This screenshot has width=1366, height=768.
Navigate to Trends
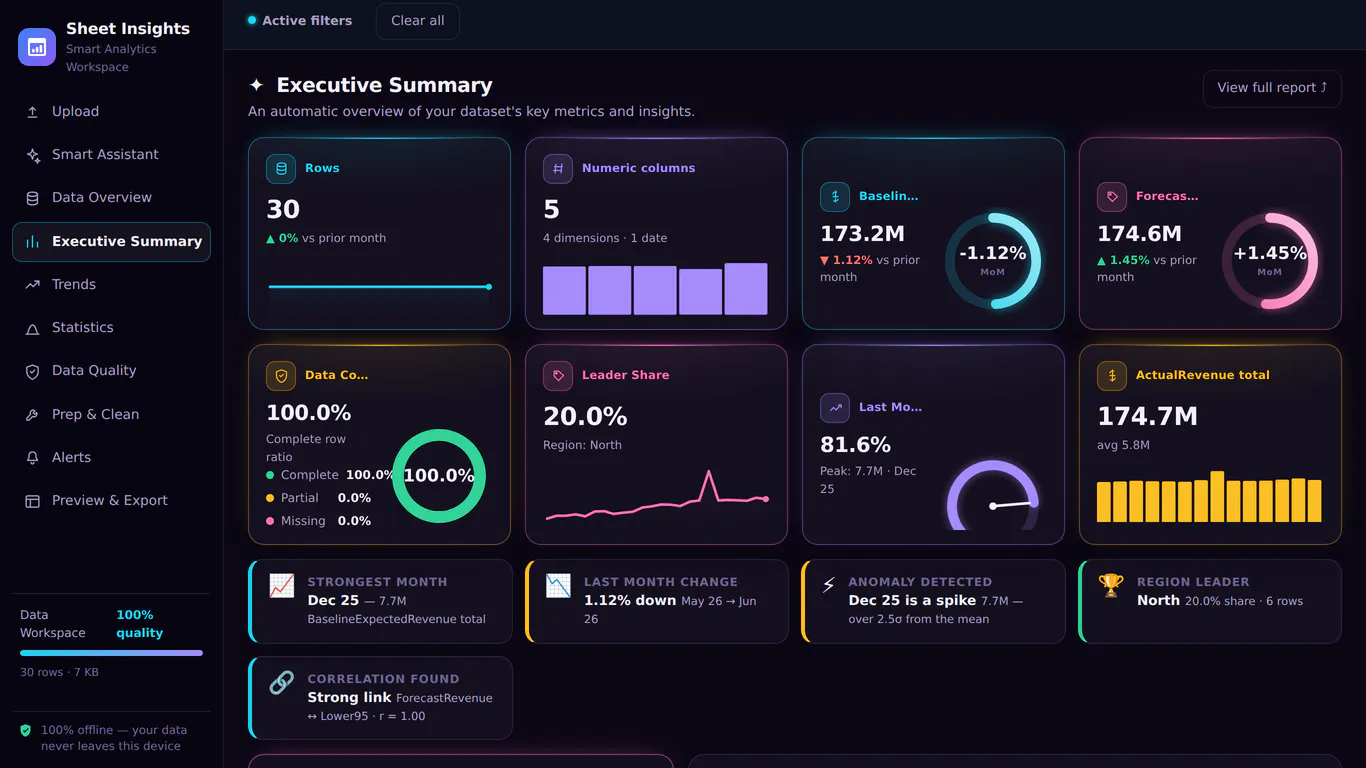click(111, 285)
